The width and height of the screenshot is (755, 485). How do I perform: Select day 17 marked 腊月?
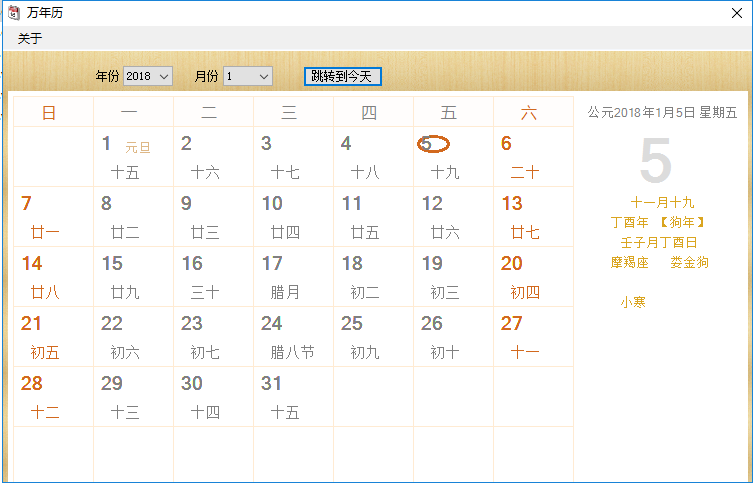coord(293,276)
